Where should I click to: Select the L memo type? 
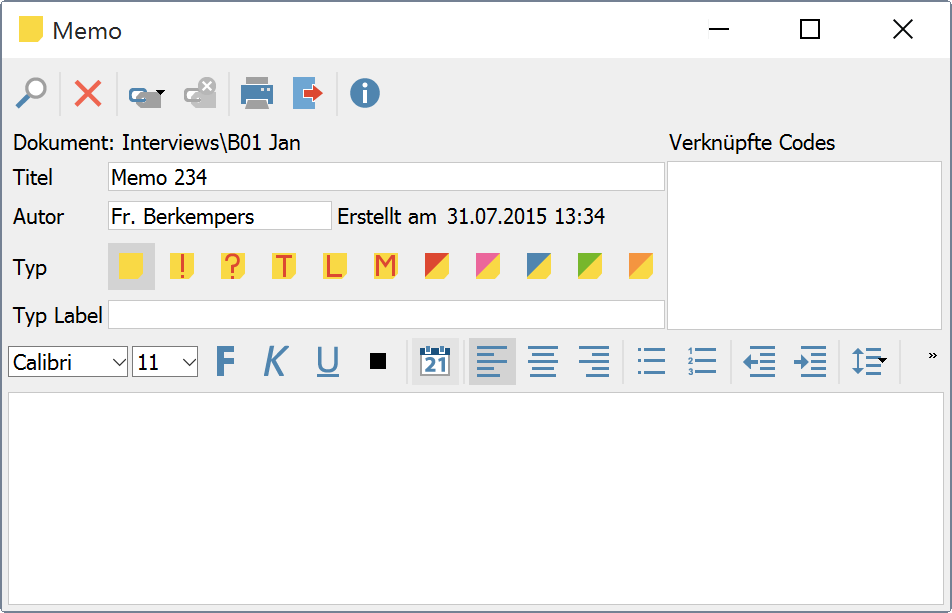pos(335,266)
